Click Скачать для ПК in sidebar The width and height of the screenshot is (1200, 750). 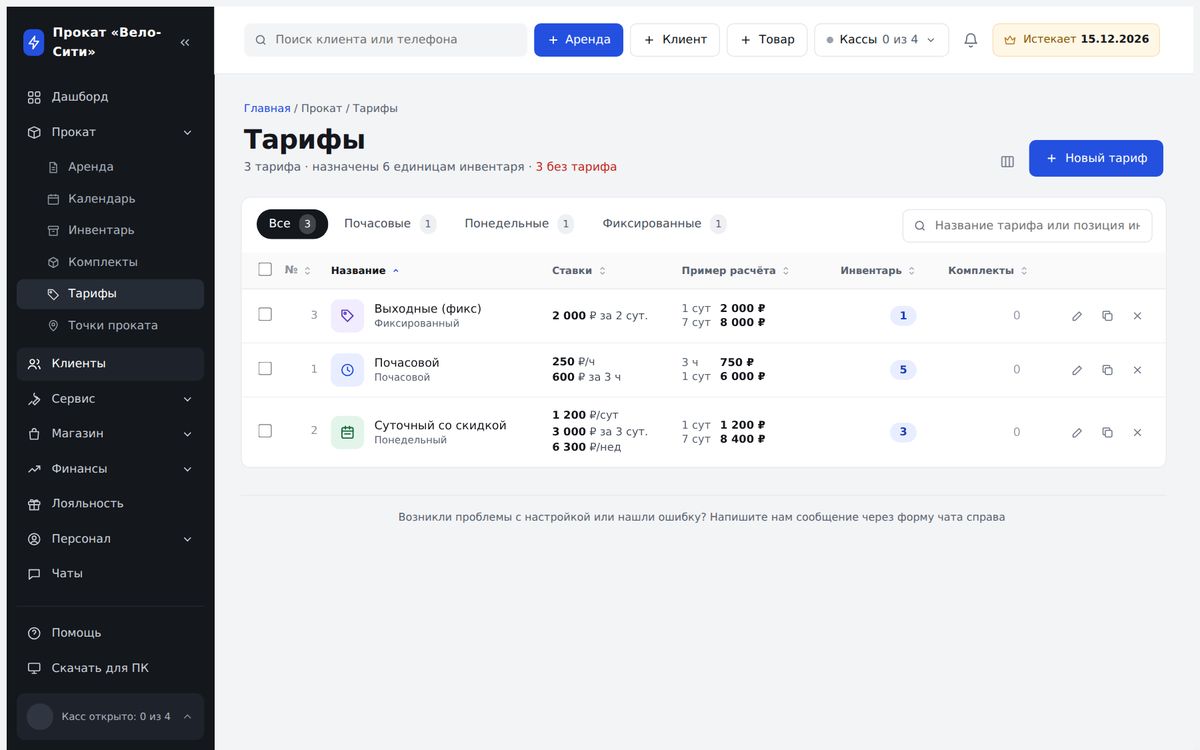coord(110,668)
